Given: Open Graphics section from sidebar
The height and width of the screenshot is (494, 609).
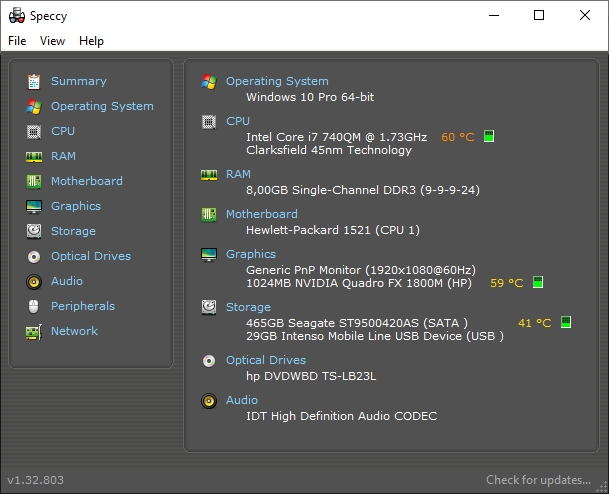Looking at the screenshot, I should 76,206.
